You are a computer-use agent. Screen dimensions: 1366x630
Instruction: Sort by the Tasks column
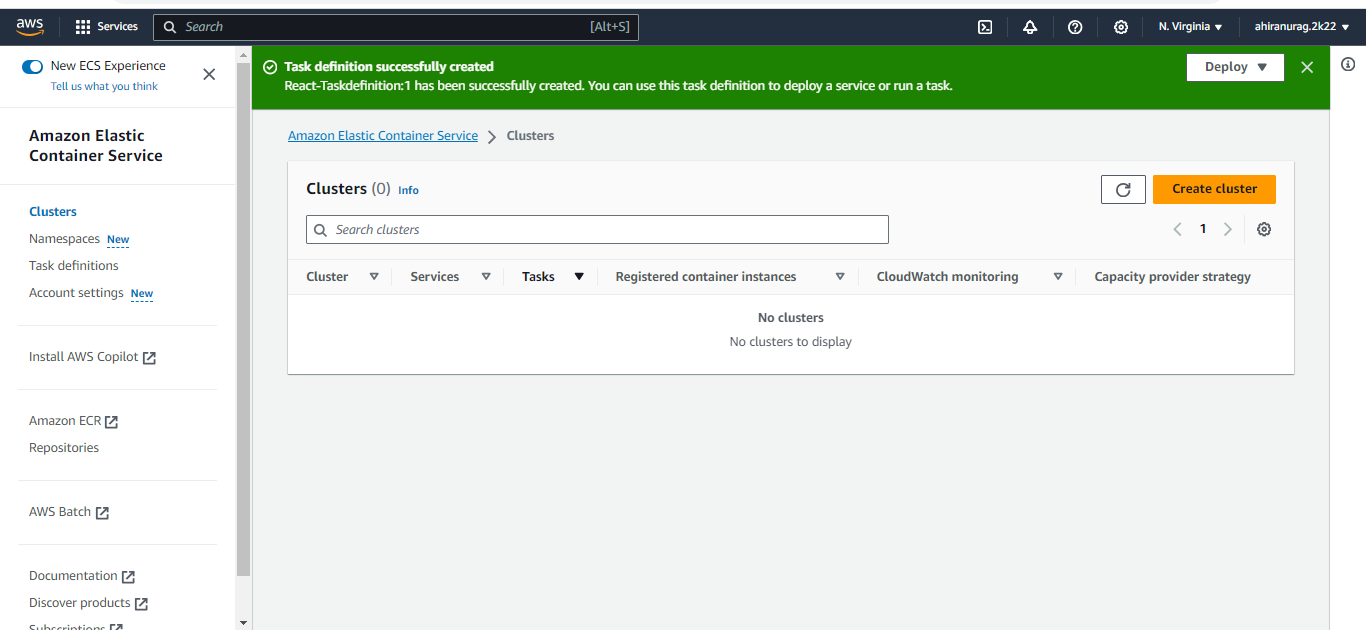pyautogui.click(x=579, y=277)
